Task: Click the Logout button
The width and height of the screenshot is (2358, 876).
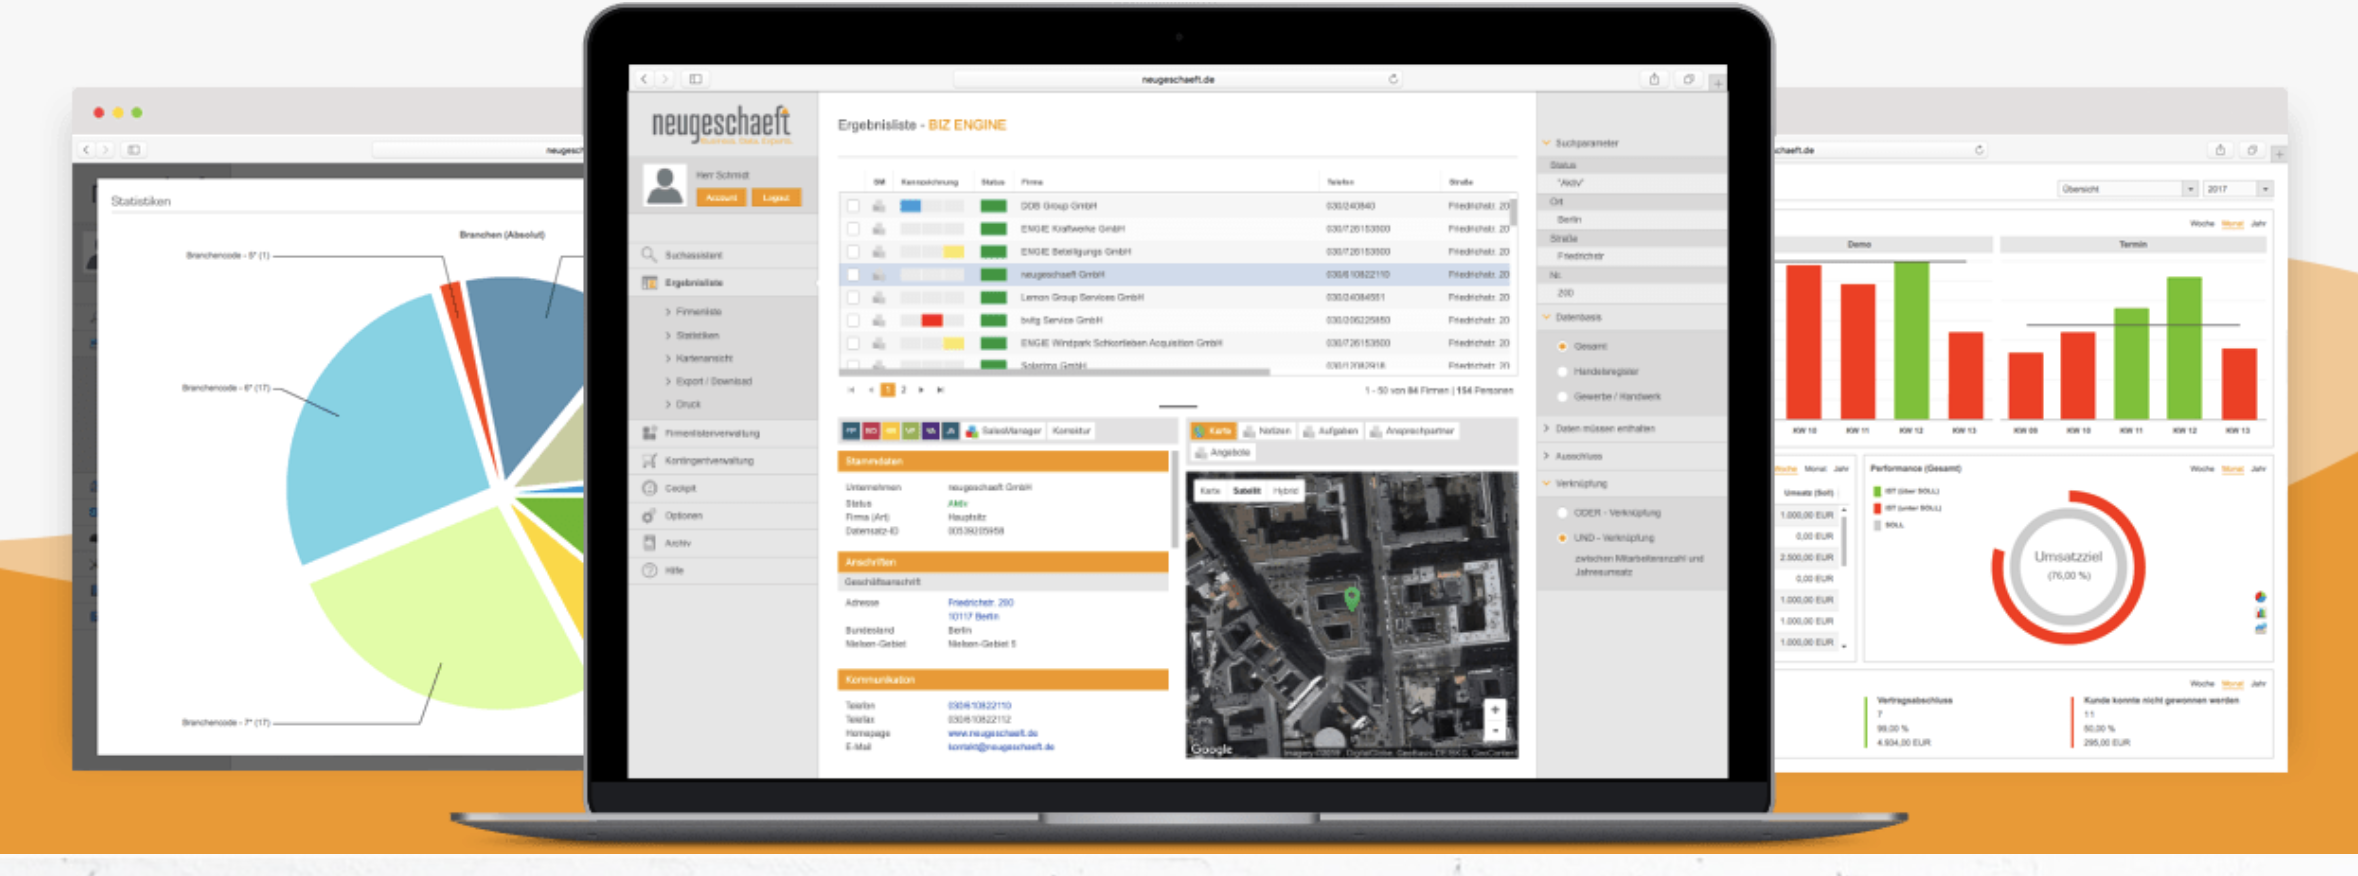Action: pos(776,198)
